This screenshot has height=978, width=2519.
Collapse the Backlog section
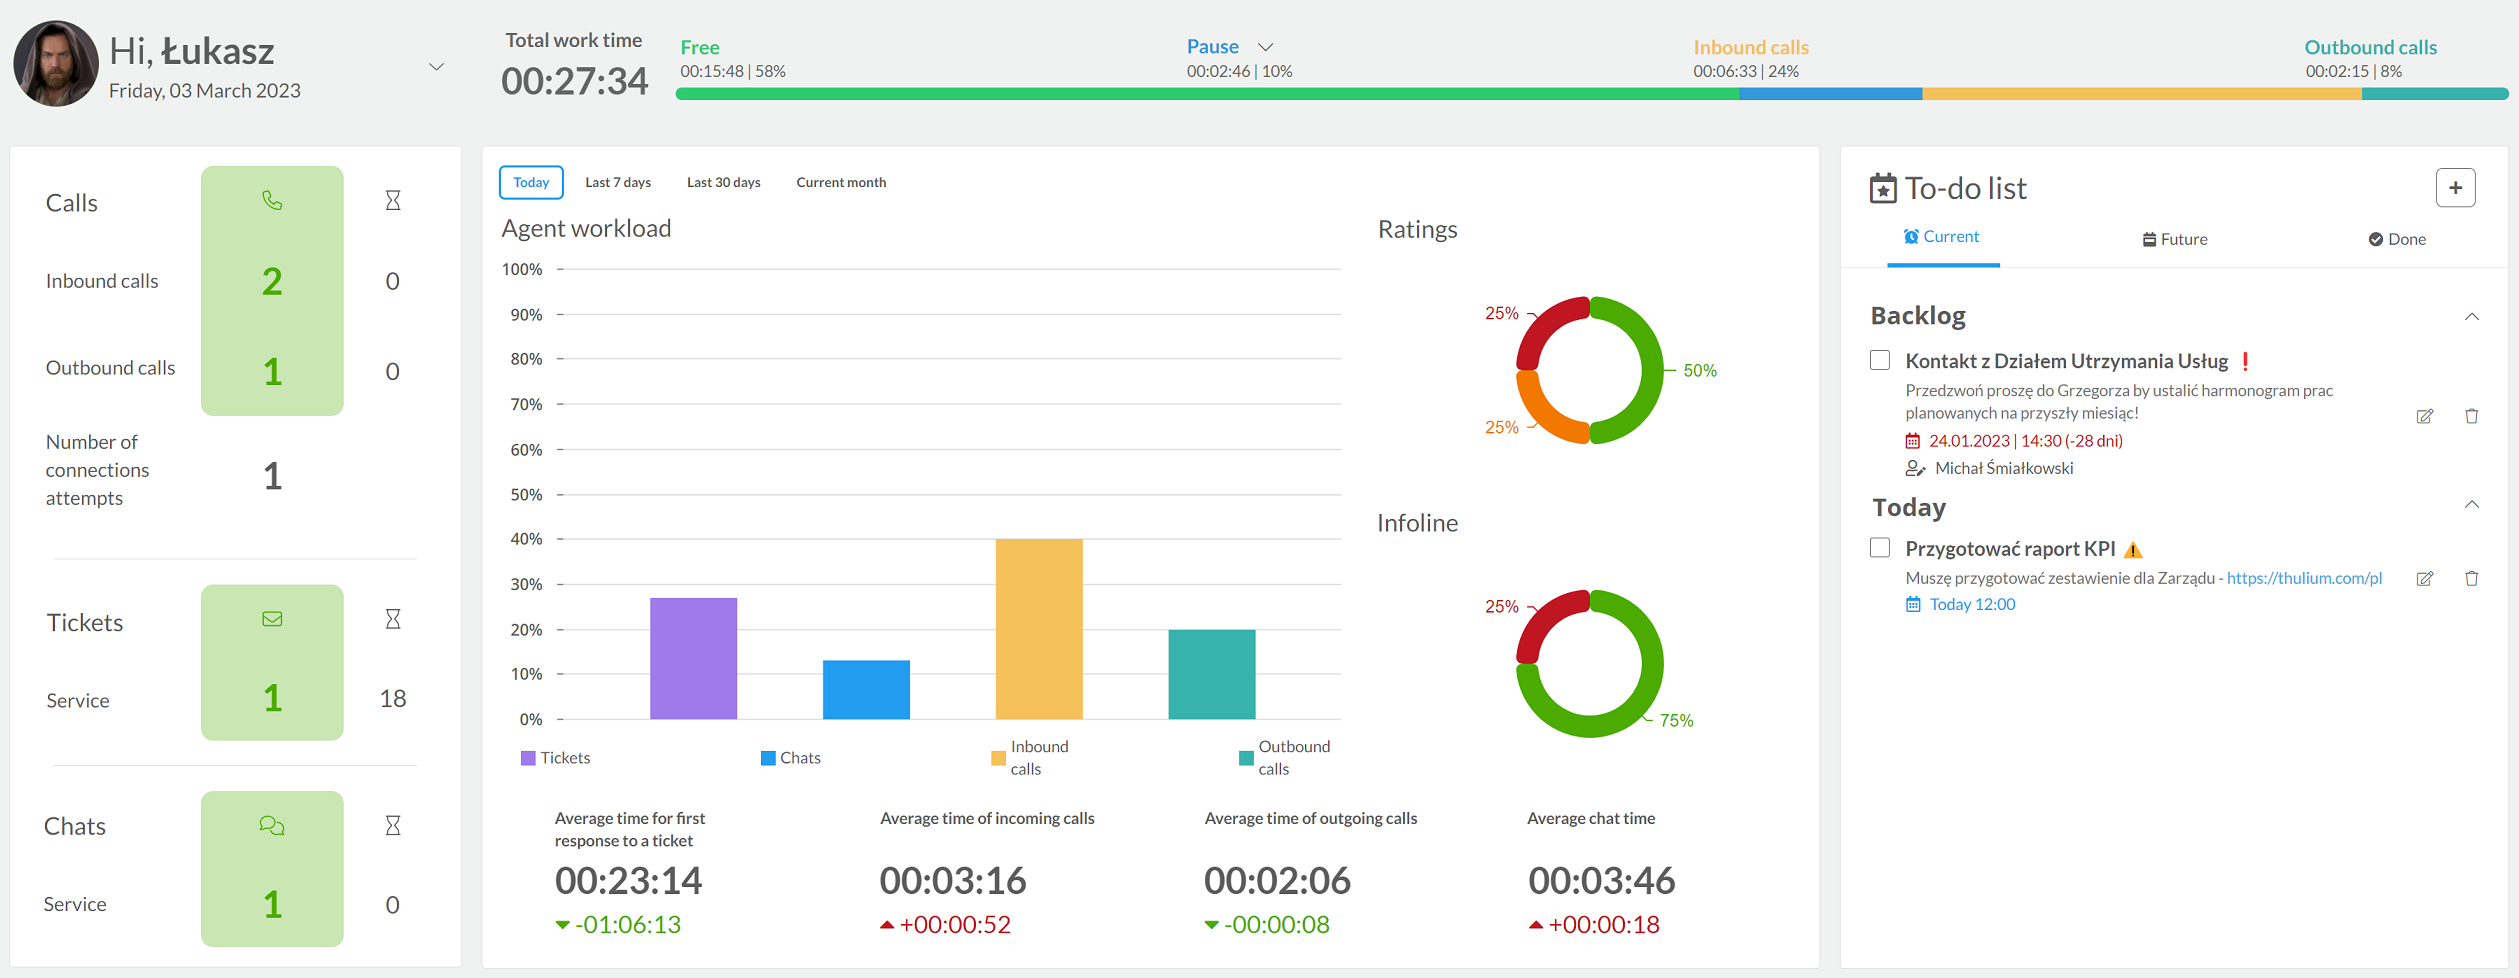point(2472,317)
